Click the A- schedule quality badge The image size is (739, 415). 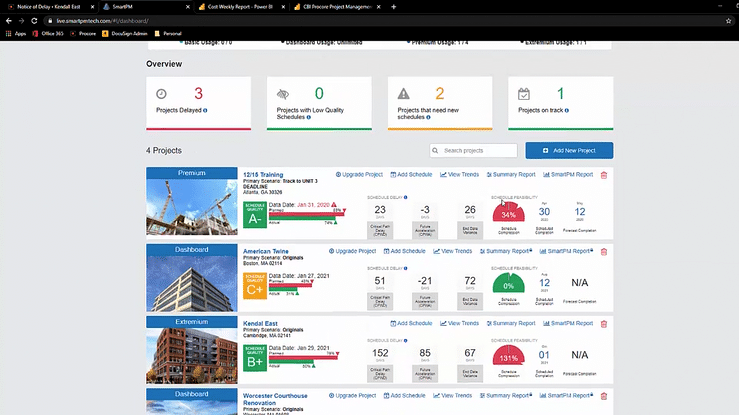[255, 215]
